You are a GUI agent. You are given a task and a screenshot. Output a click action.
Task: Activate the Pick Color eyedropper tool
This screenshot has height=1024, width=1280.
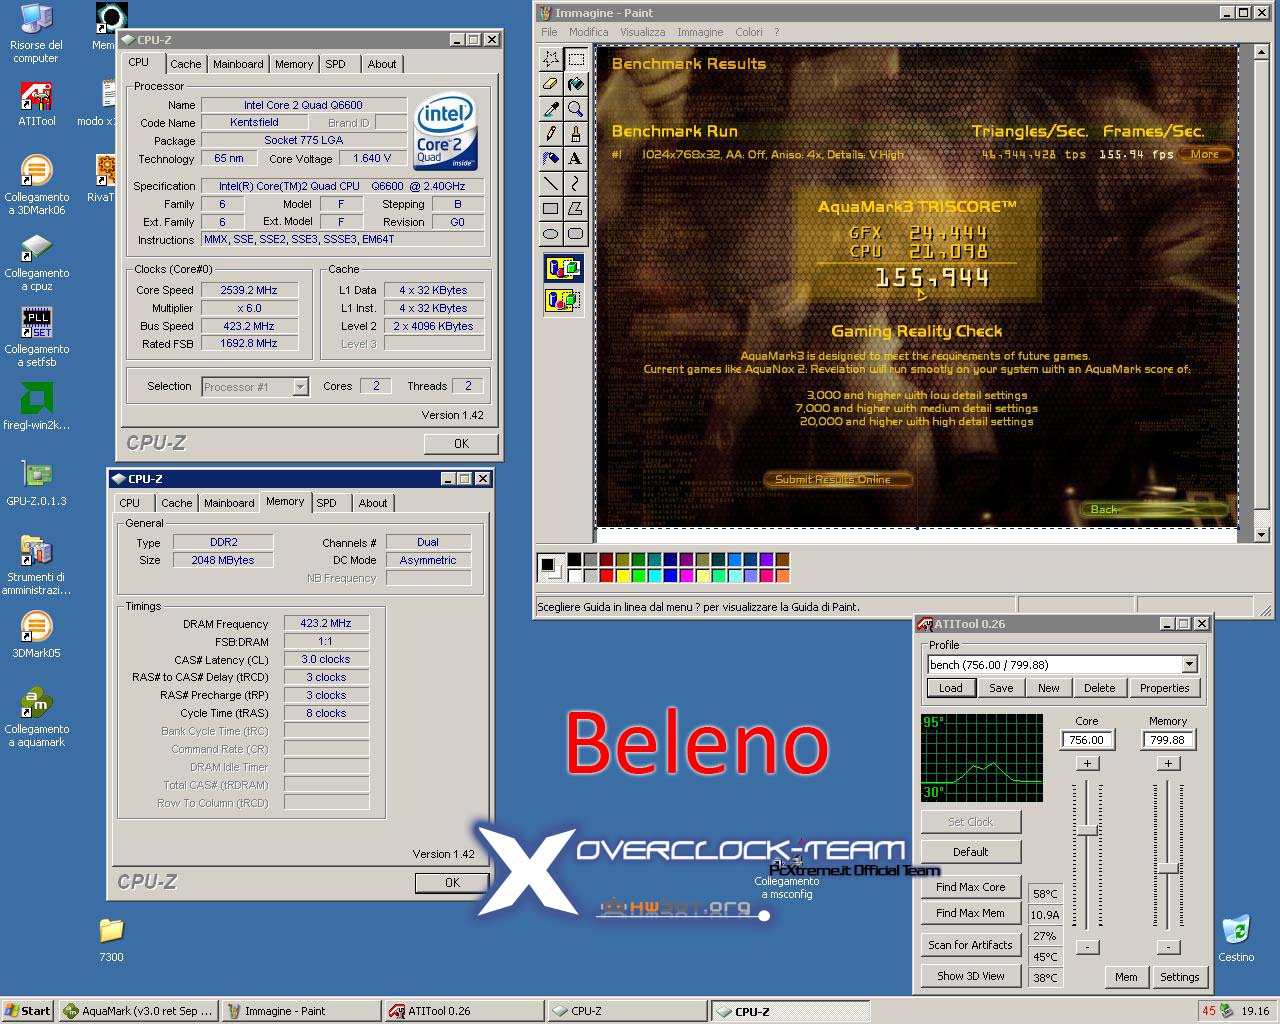(550, 108)
